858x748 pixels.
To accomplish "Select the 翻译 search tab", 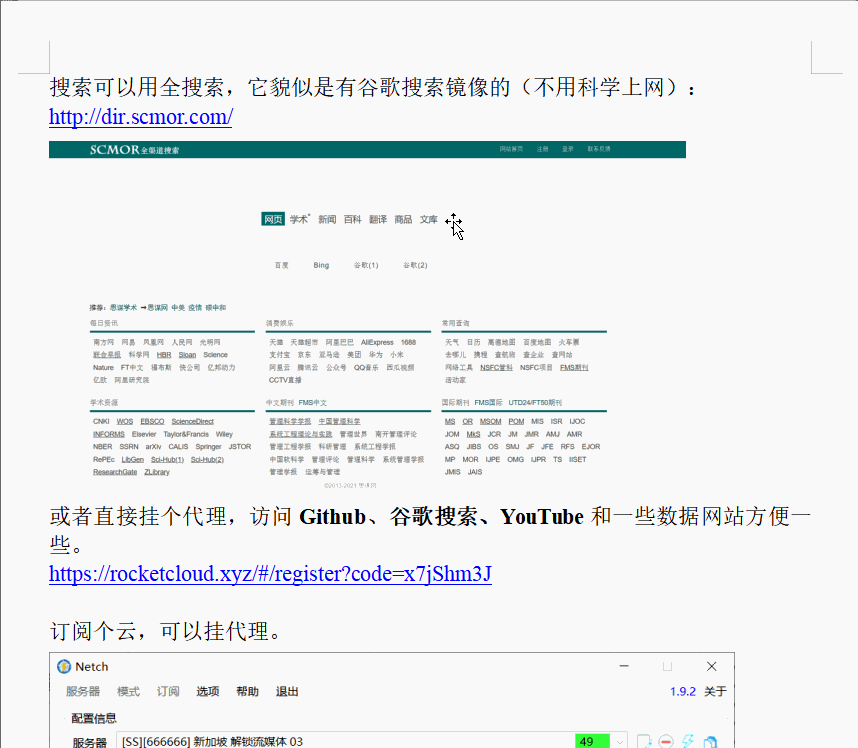I will pos(378,219).
